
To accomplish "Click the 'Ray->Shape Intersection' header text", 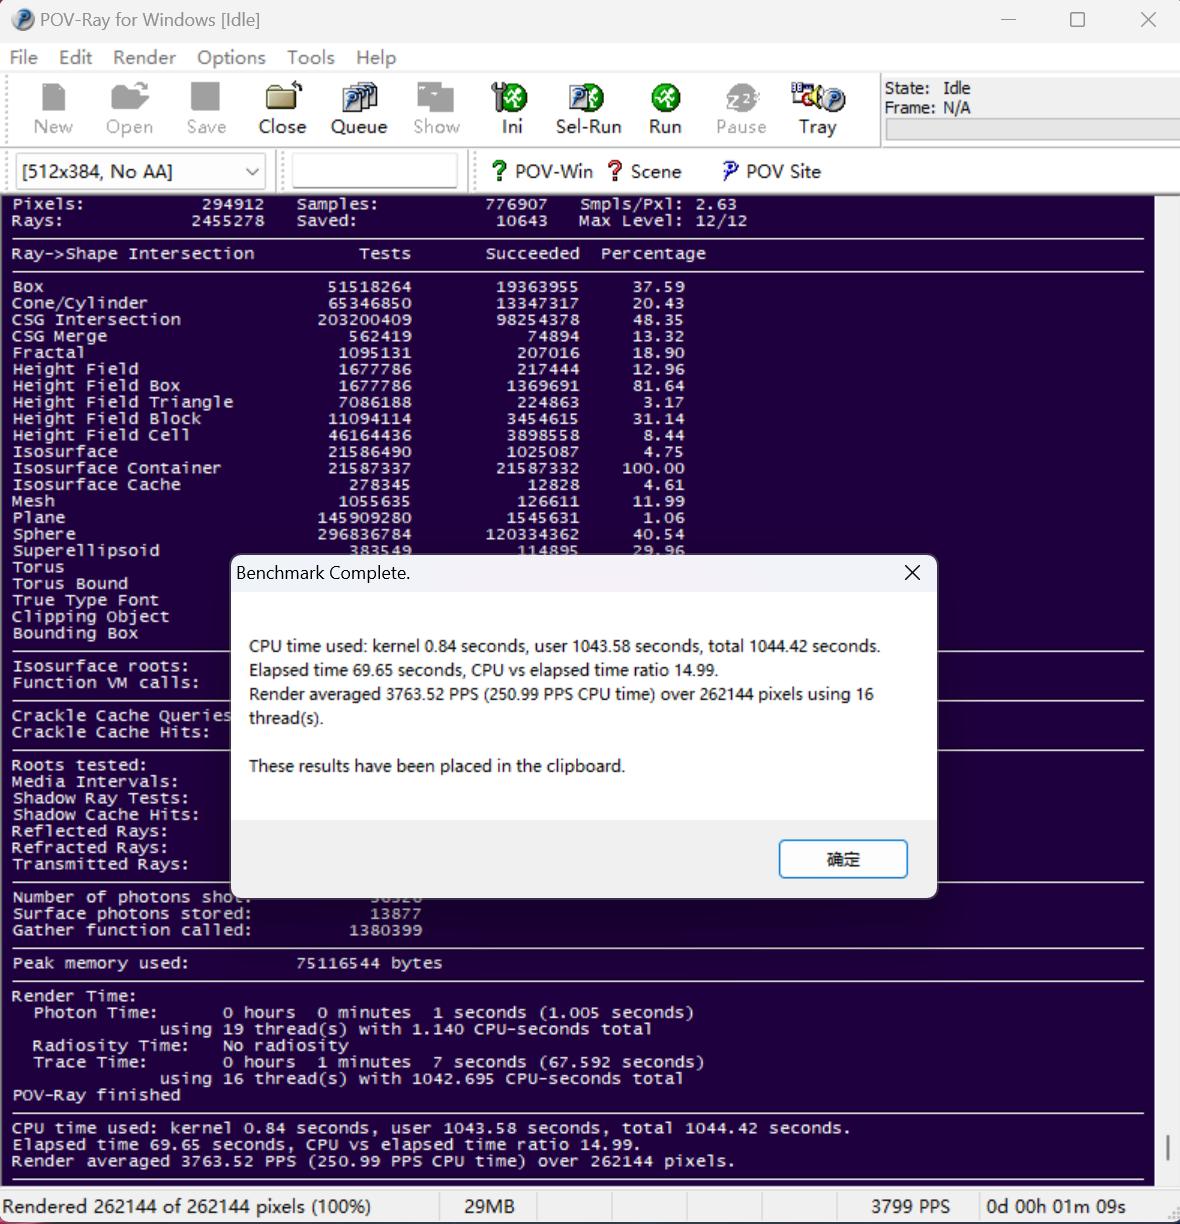I will point(133,254).
